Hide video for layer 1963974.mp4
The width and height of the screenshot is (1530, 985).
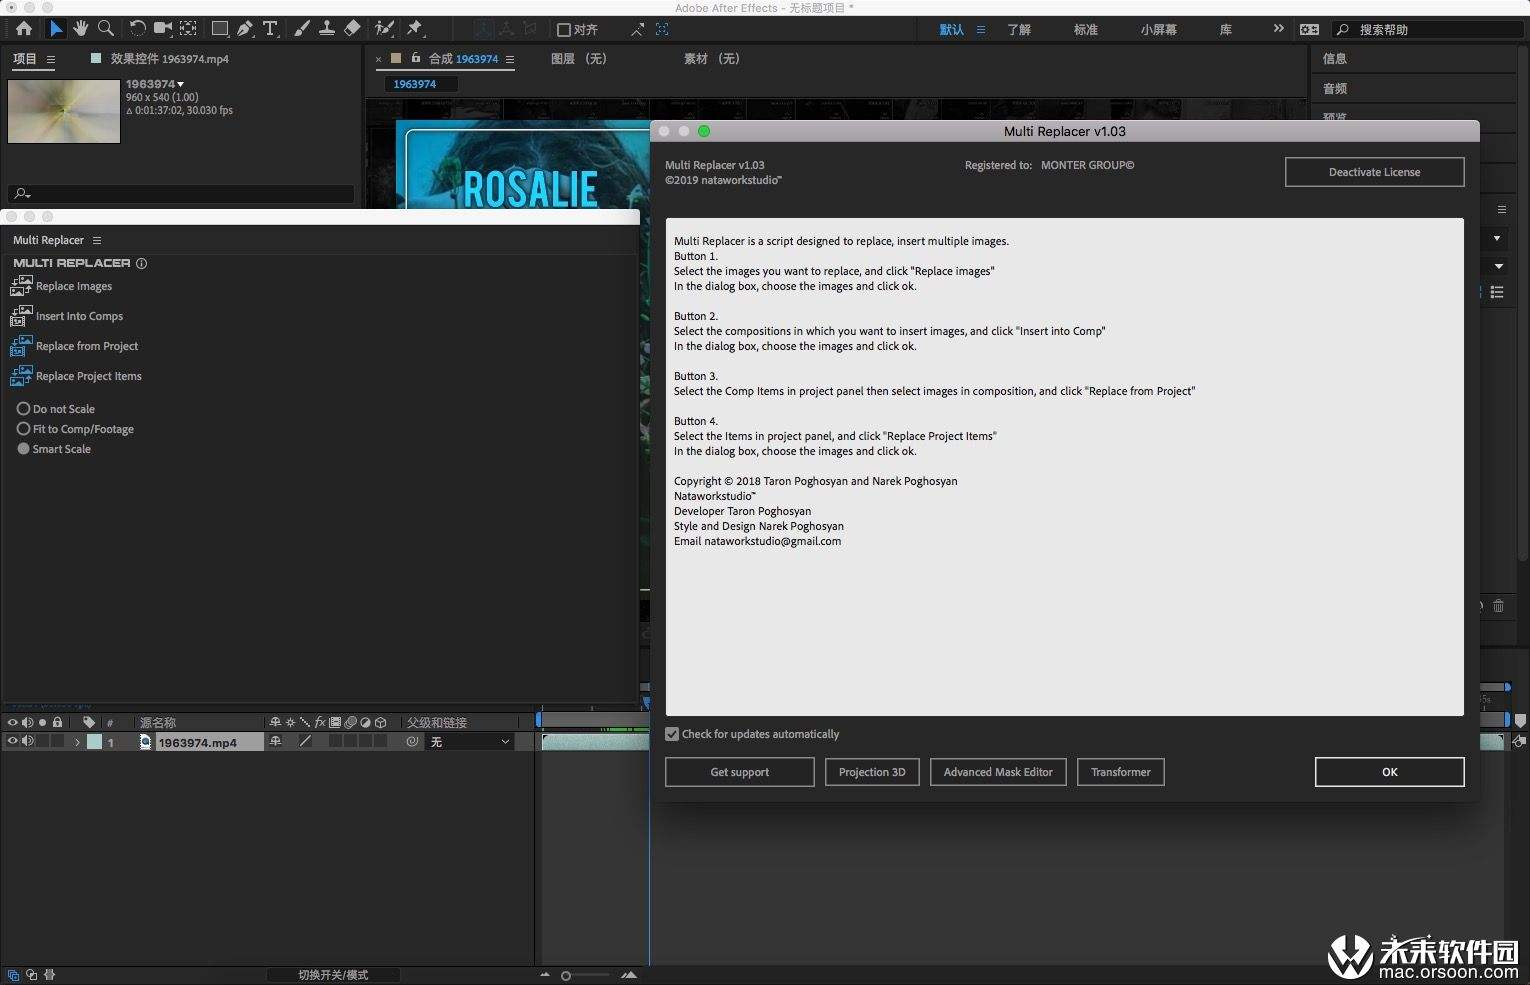[x=13, y=742]
